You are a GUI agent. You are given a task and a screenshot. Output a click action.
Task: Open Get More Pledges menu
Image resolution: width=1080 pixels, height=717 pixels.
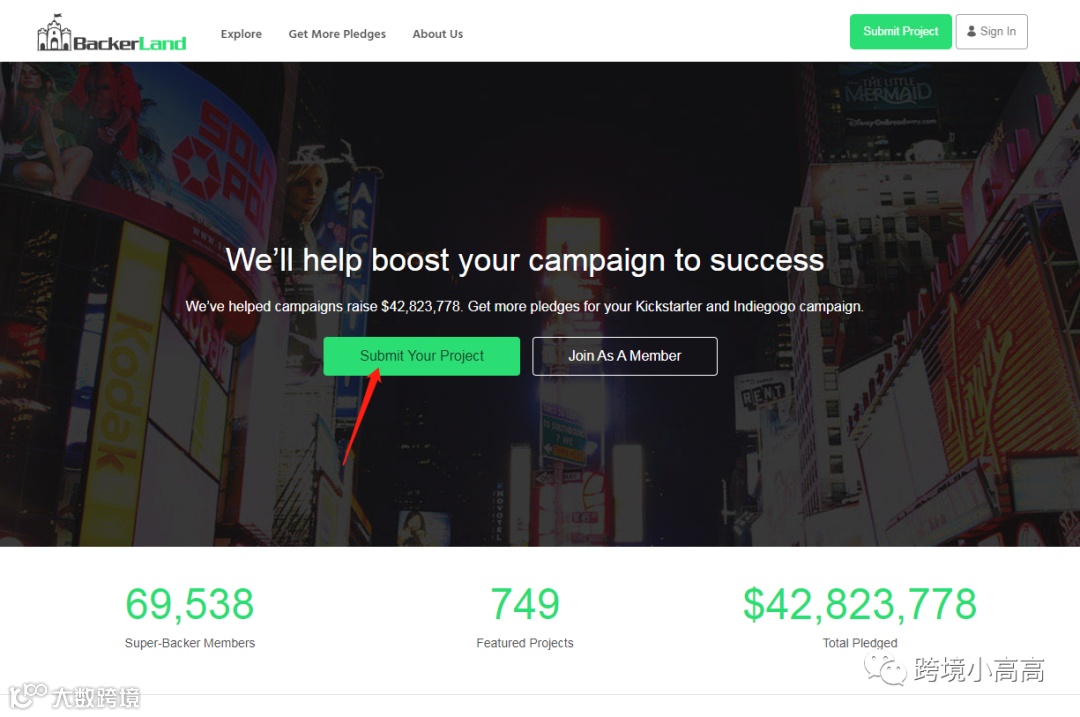tap(337, 34)
